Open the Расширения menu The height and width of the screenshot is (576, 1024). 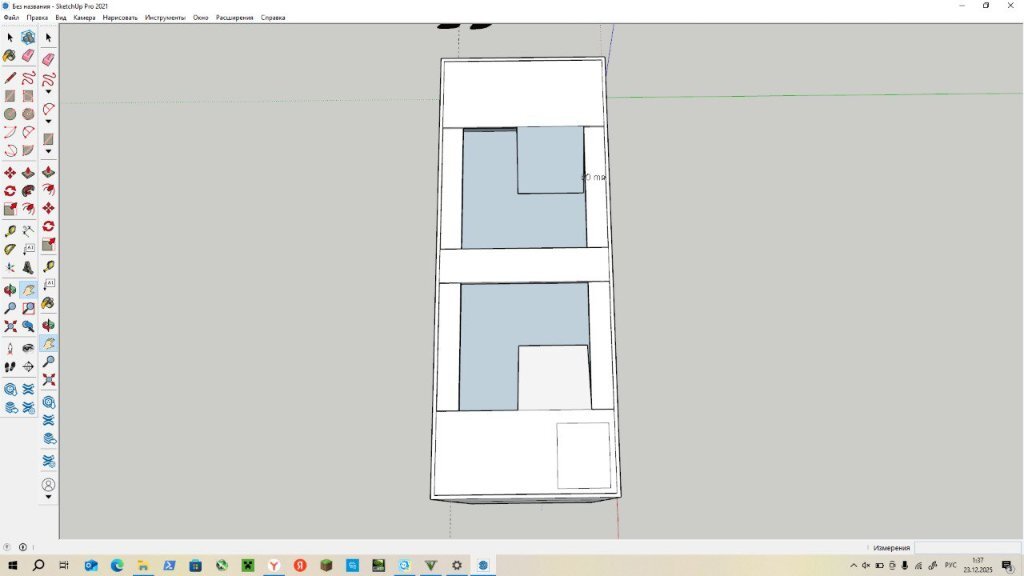pos(234,18)
